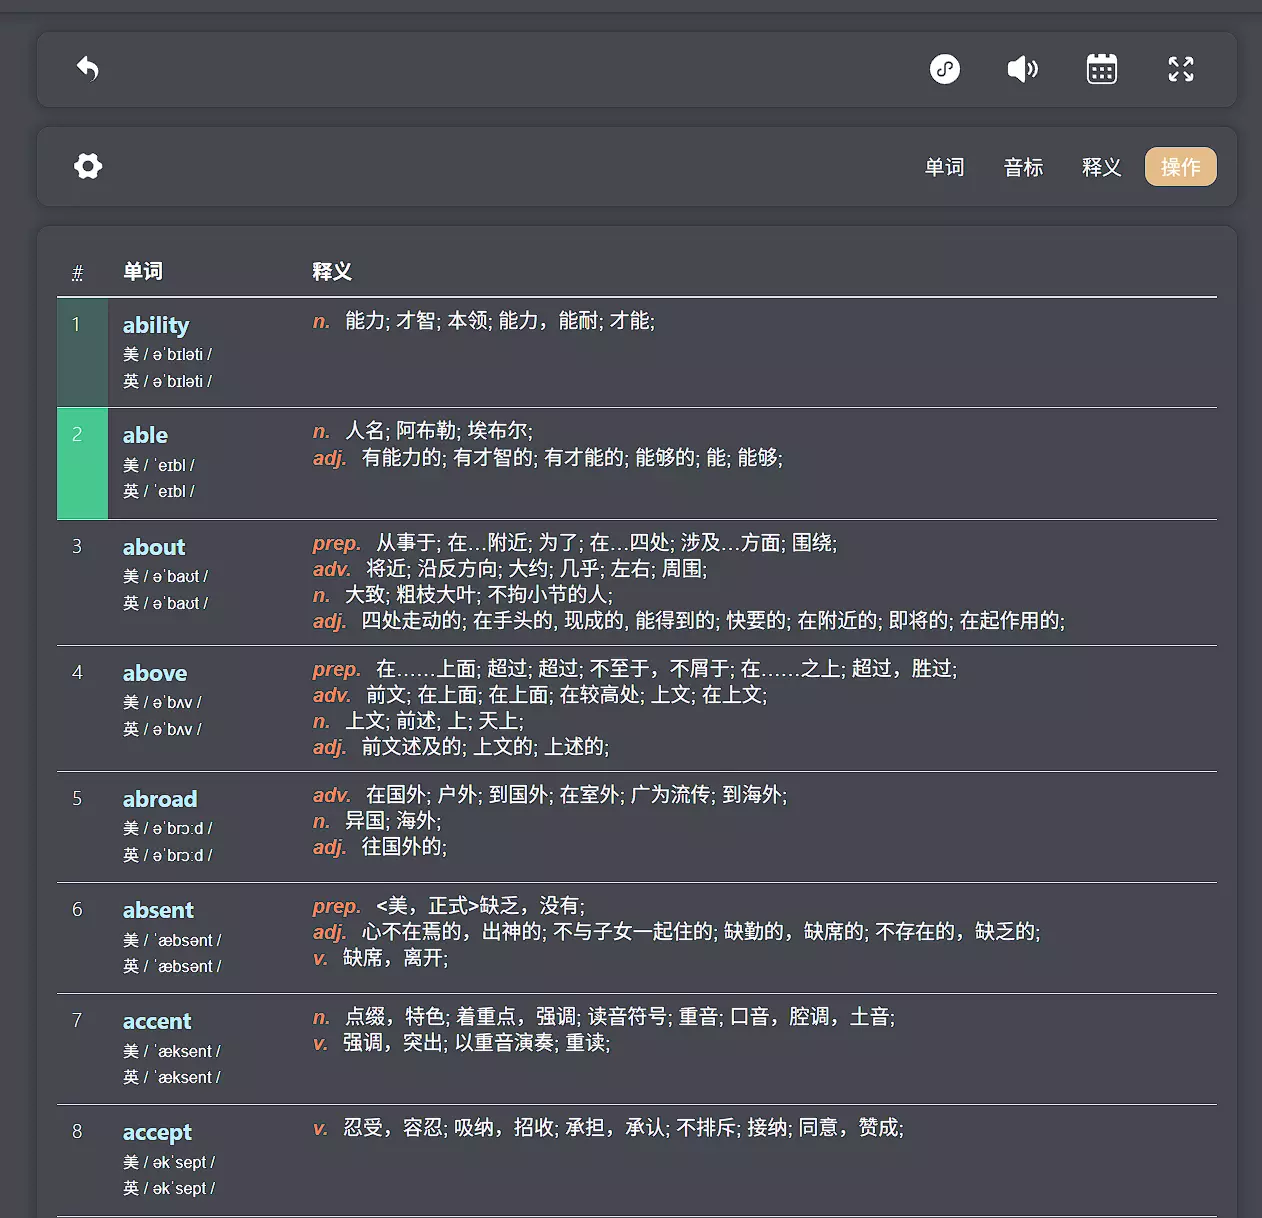Viewport: 1262px width, 1218px height.
Task: Enter fullscreen with the expand icon
Action: (1180, 69)
